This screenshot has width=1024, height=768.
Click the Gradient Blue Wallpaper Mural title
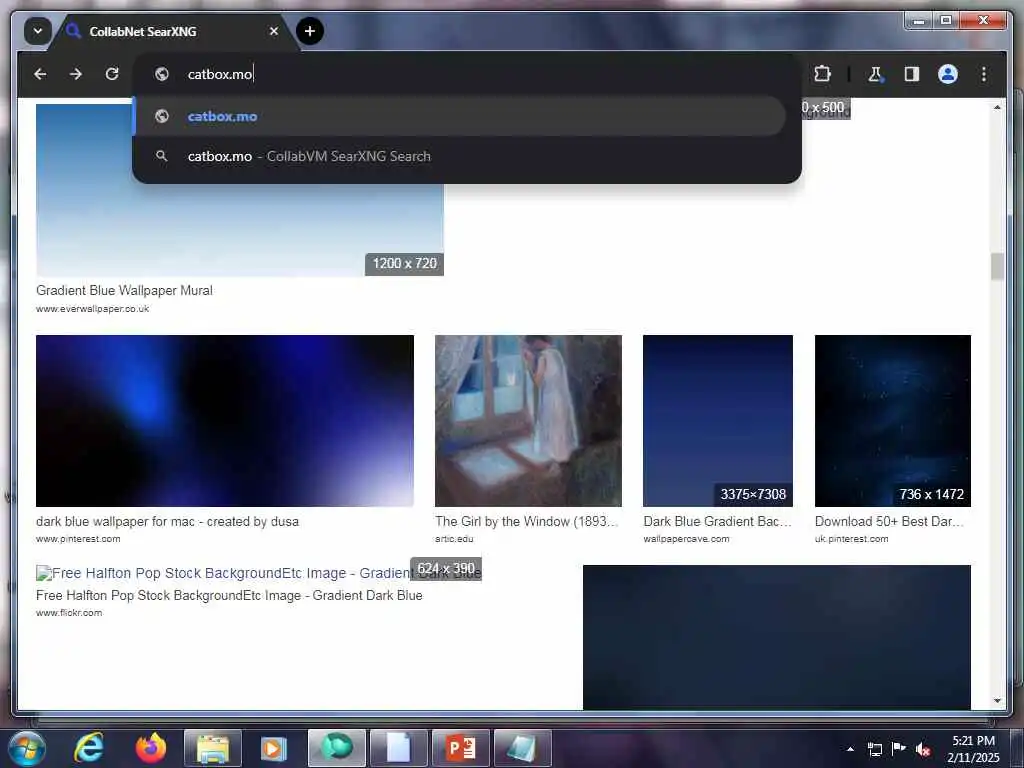[124, 291]
